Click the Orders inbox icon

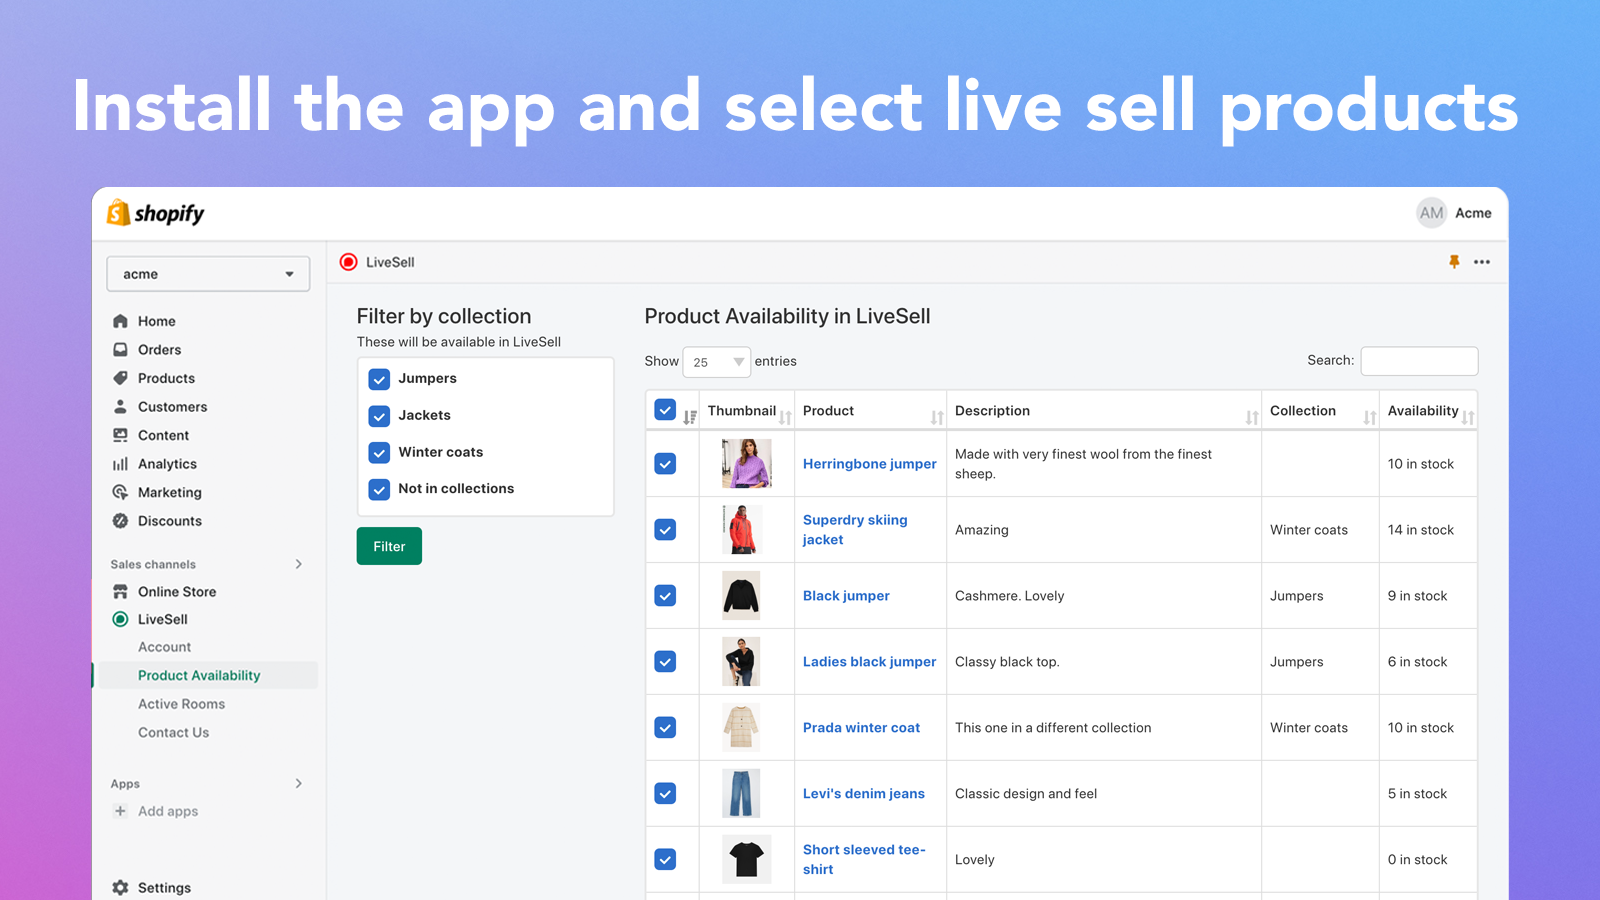pos(120,350)
